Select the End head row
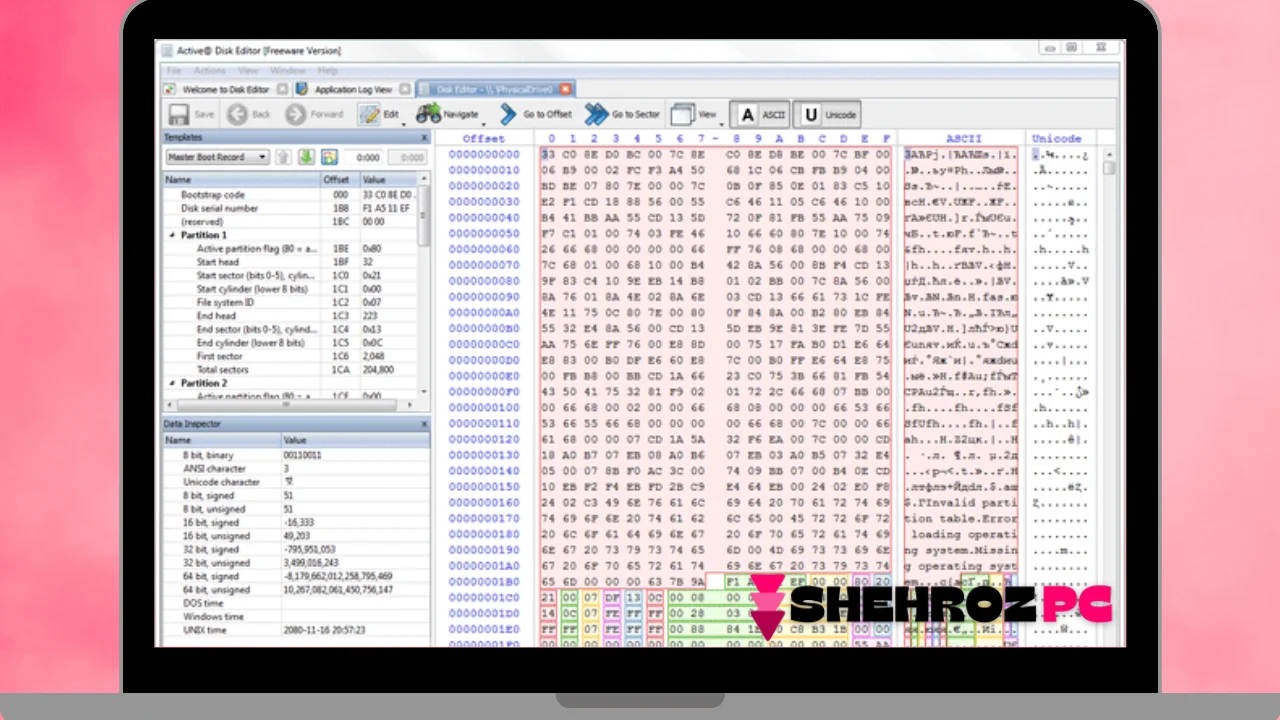The image size is (1280, 720). click(291, 316)
